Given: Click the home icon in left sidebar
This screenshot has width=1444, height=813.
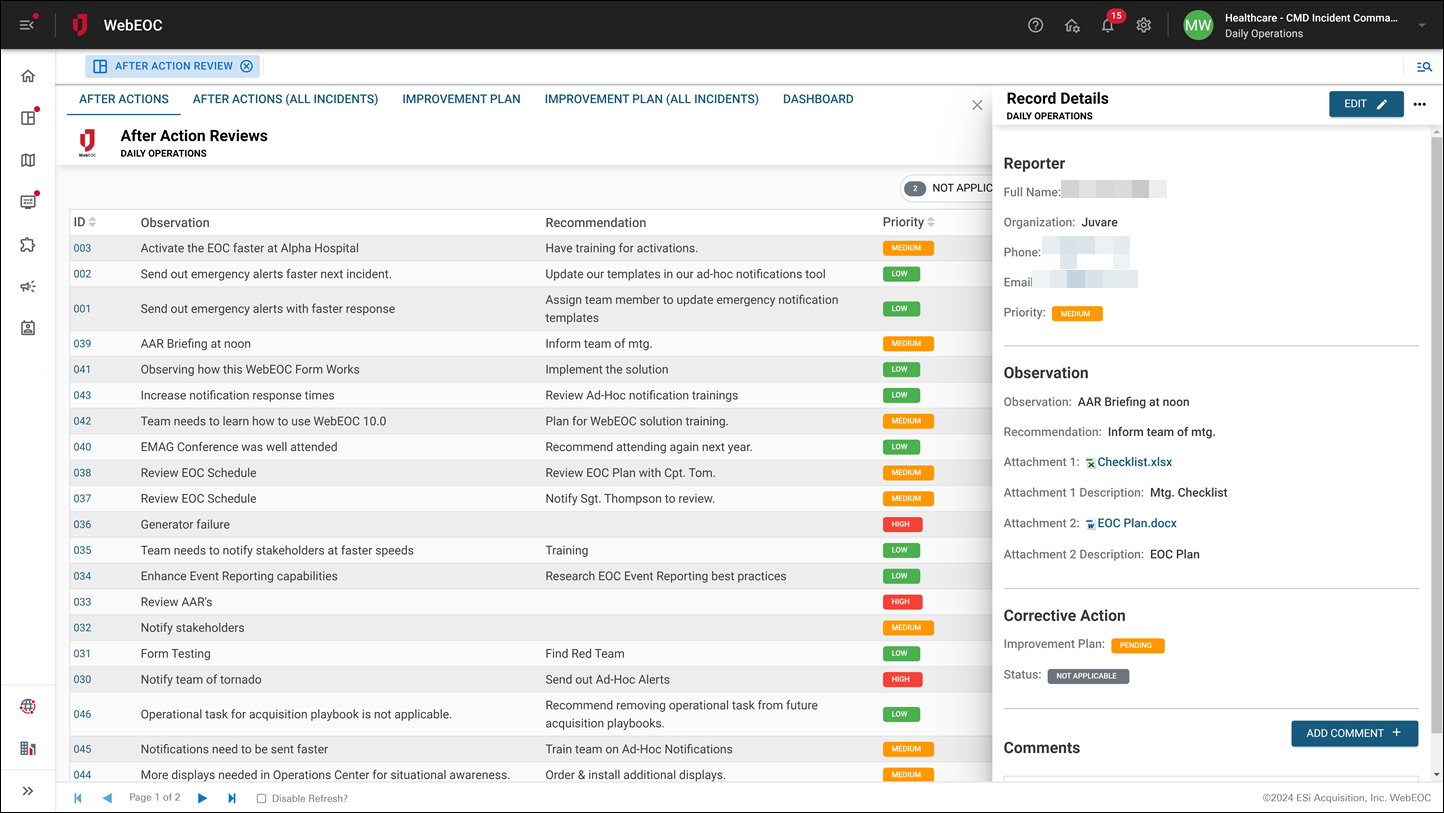Looking at the screenshot, I should pyautogui.click(x=28, y=76).
